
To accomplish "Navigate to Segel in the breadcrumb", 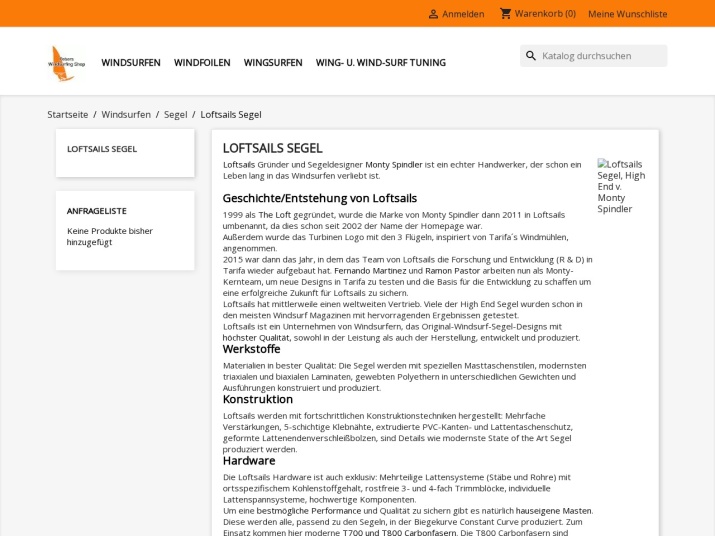I will pyautogui.click(x=176, y=115).
